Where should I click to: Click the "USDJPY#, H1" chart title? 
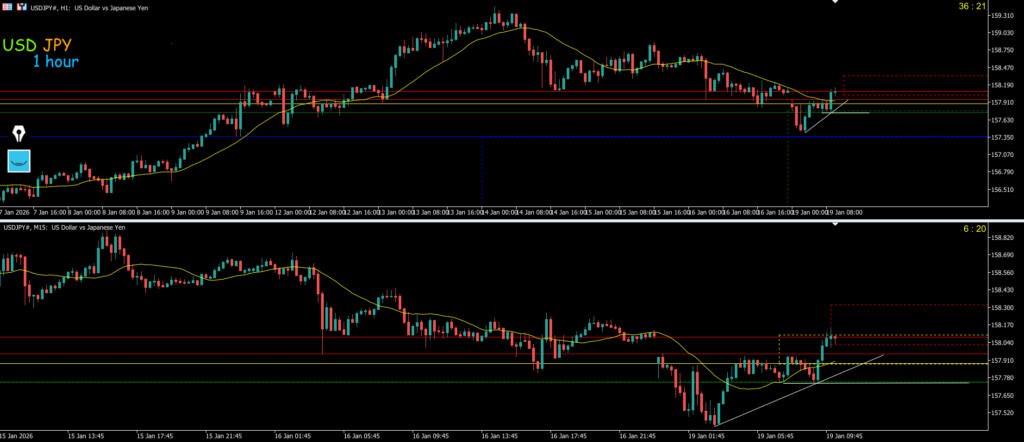56,6
